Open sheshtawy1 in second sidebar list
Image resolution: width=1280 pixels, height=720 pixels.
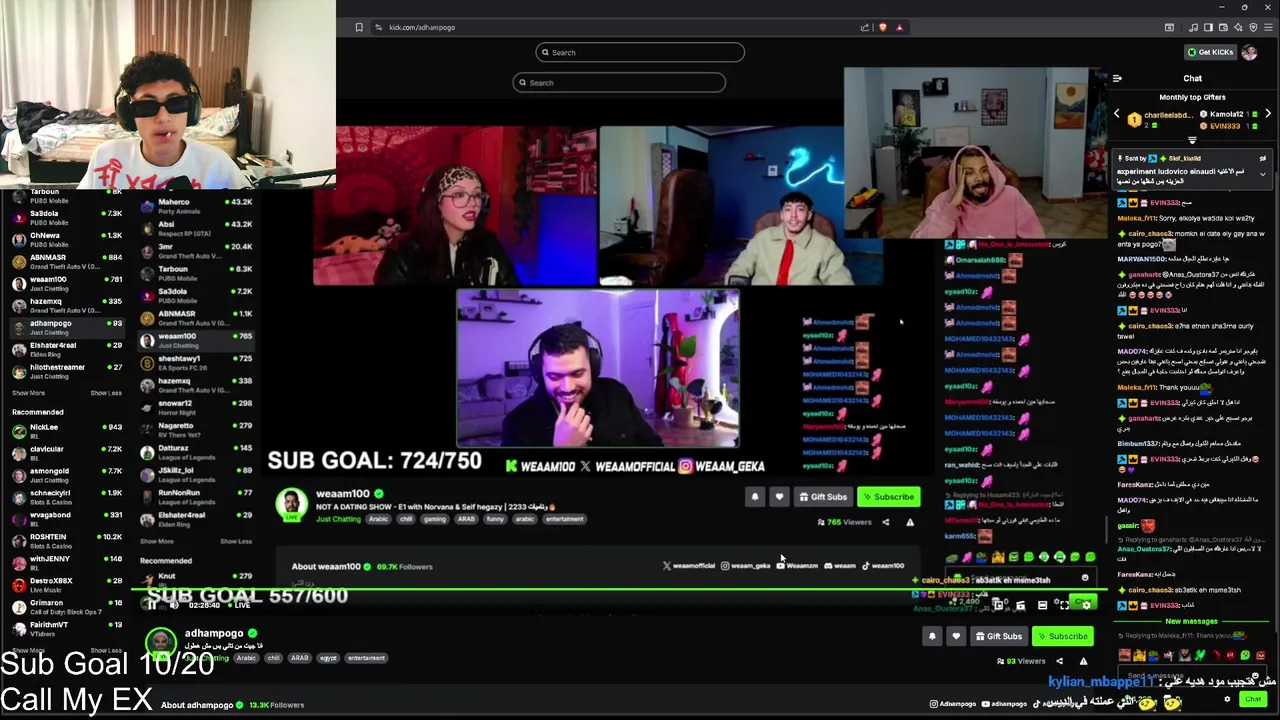(196, 362)
